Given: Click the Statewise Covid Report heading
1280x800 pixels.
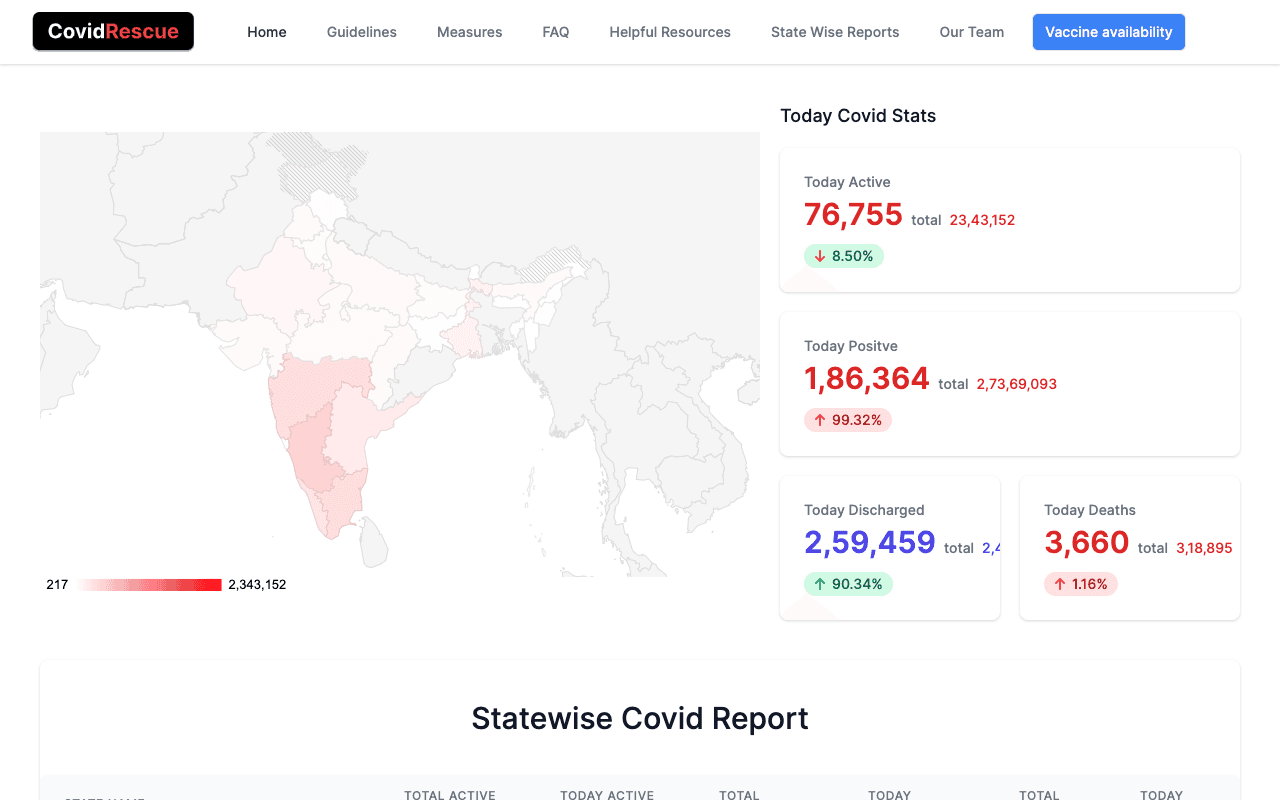Looking at the screenshot, I should point(640,718).
